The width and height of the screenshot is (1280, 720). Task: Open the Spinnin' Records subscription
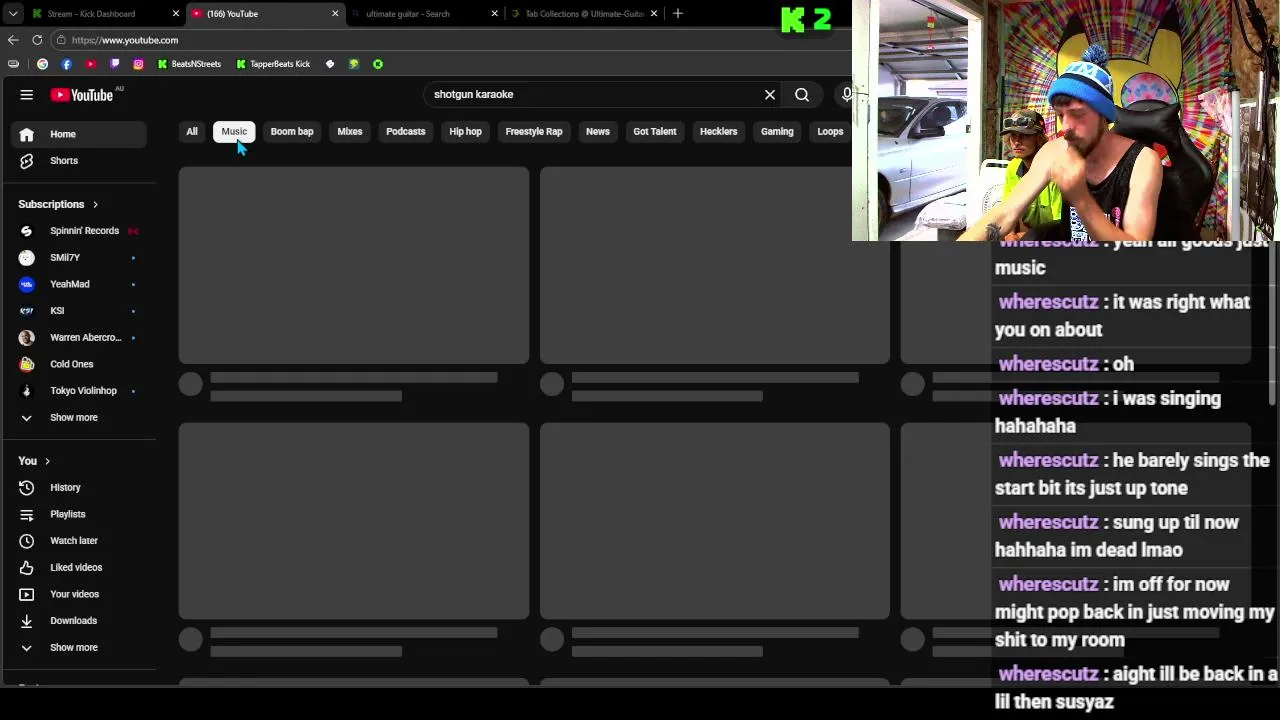[x=78, y=231]
